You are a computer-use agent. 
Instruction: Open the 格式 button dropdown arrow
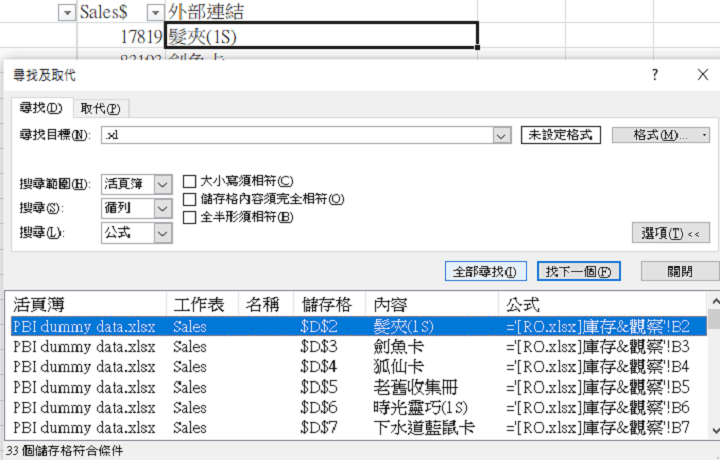[704, 135]
